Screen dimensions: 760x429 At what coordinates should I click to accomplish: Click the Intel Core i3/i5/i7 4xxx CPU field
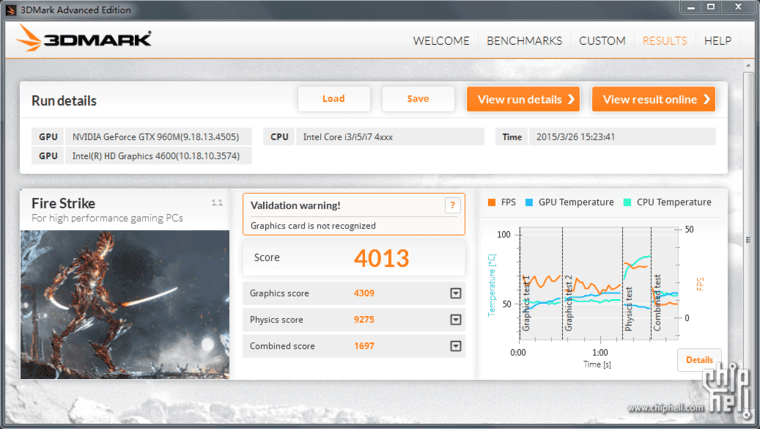pos(390,137)
